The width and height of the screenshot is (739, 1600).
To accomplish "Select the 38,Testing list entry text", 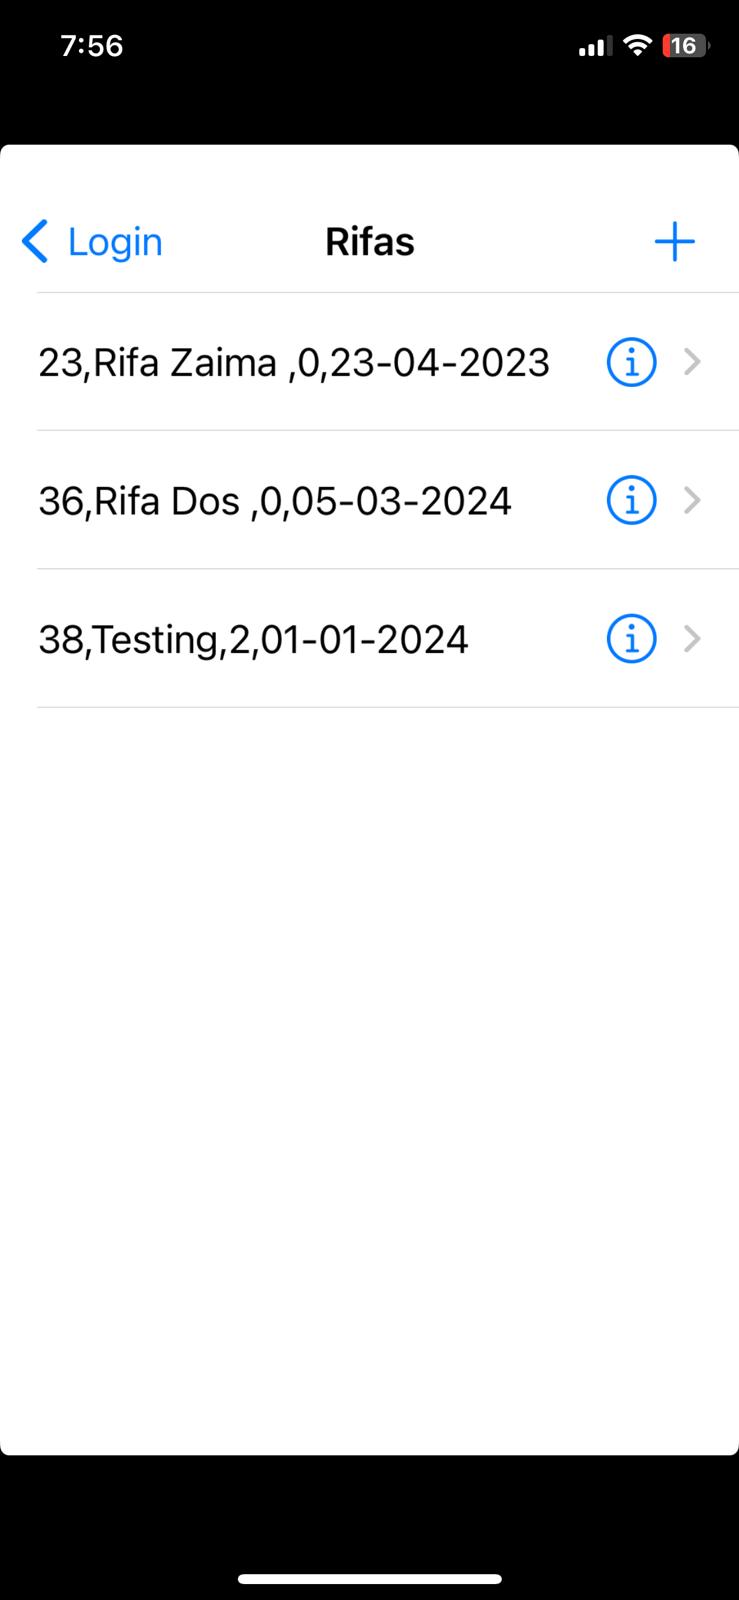I will (253, 640).
